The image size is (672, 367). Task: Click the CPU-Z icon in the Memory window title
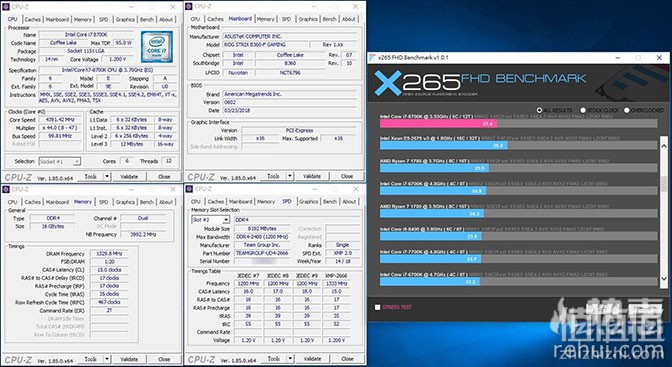[6, 189]
